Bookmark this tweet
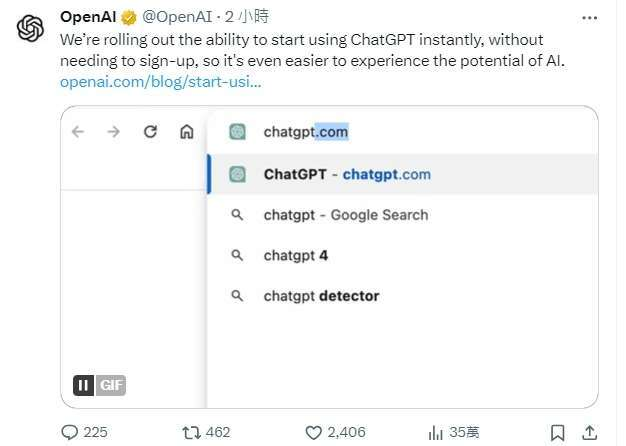Image resolution: width=626 pixels, height=446 pixels. click(x=559, y=432)
